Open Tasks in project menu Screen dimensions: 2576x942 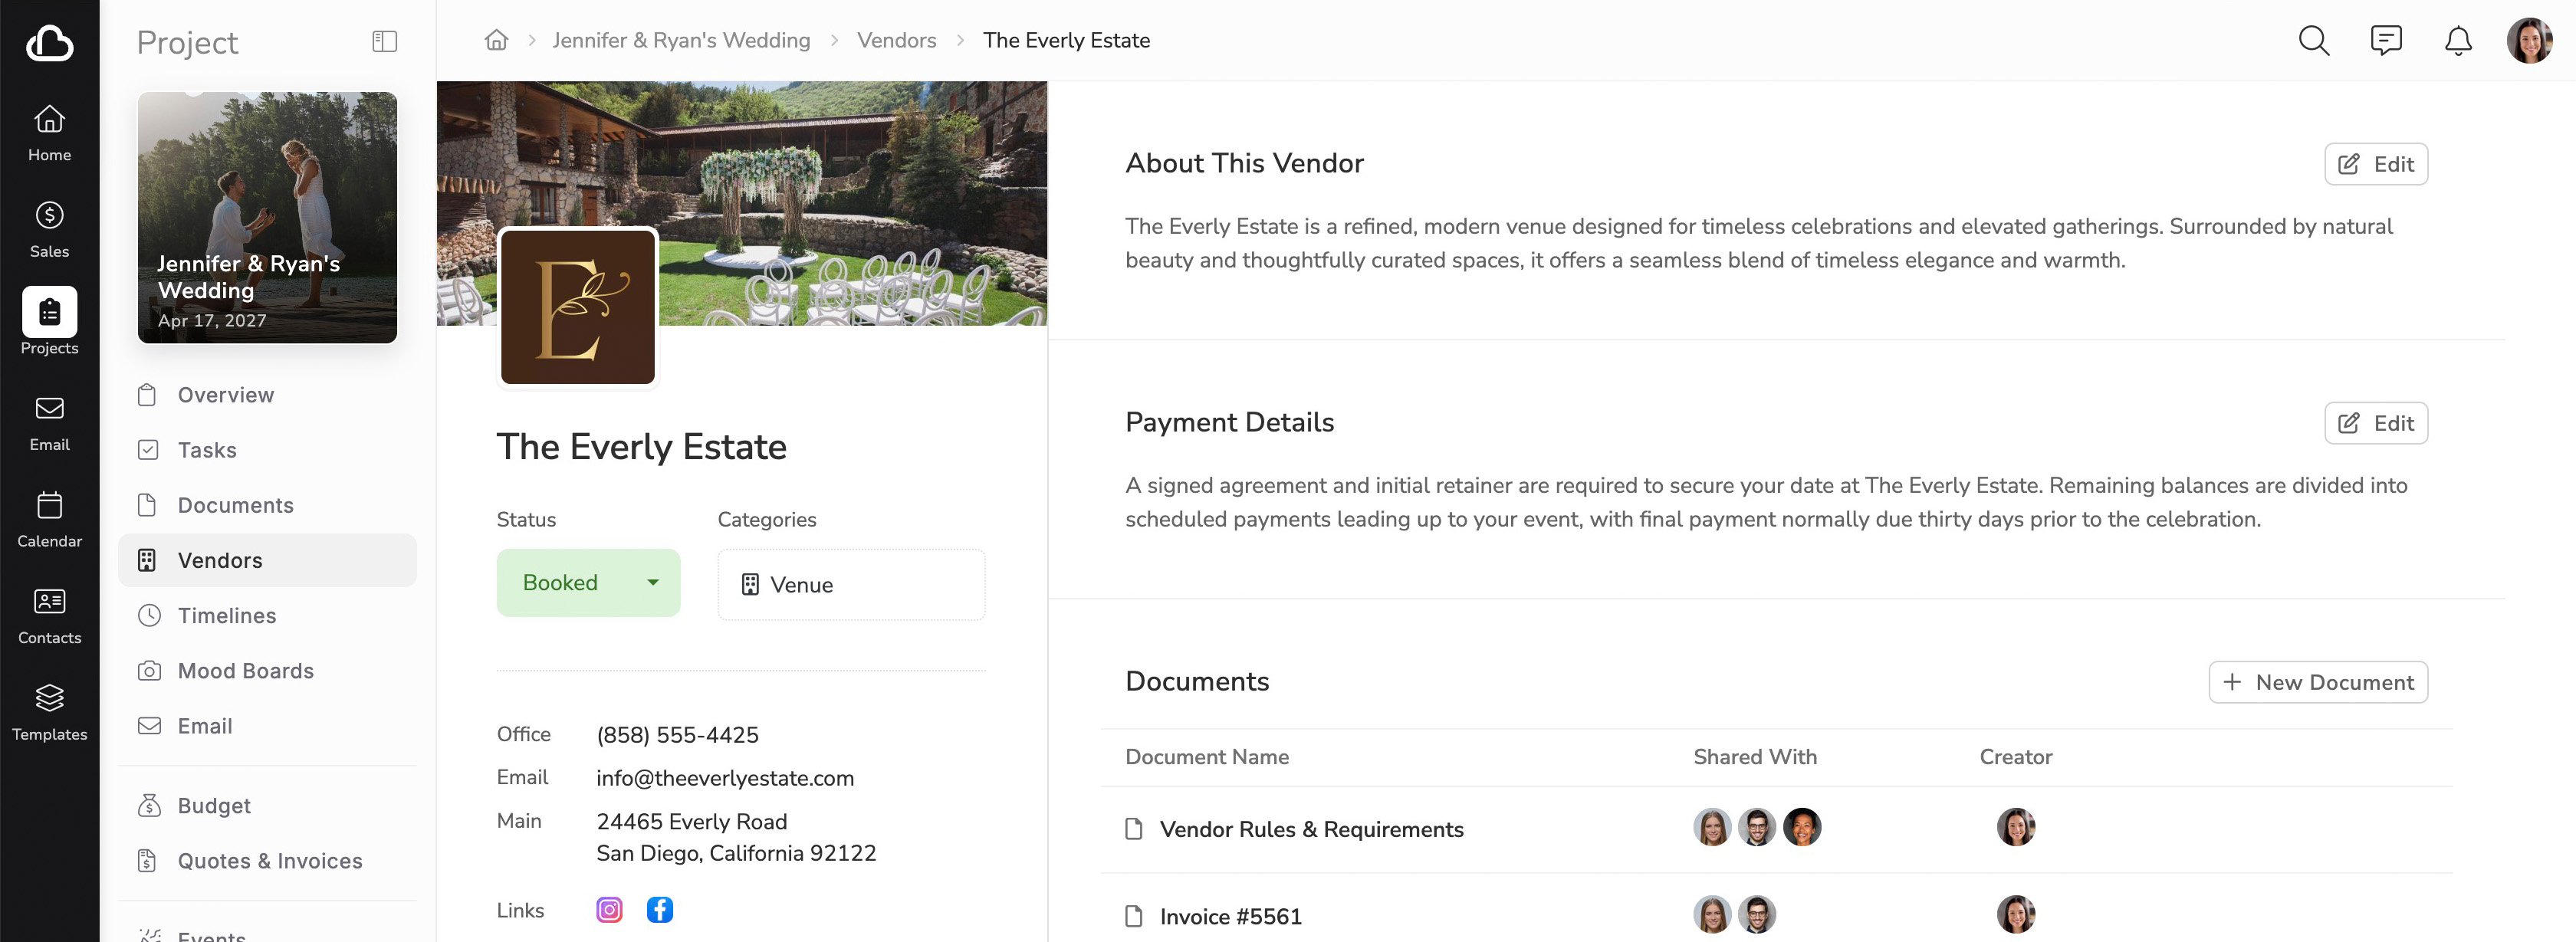click(x=267, y=450)
